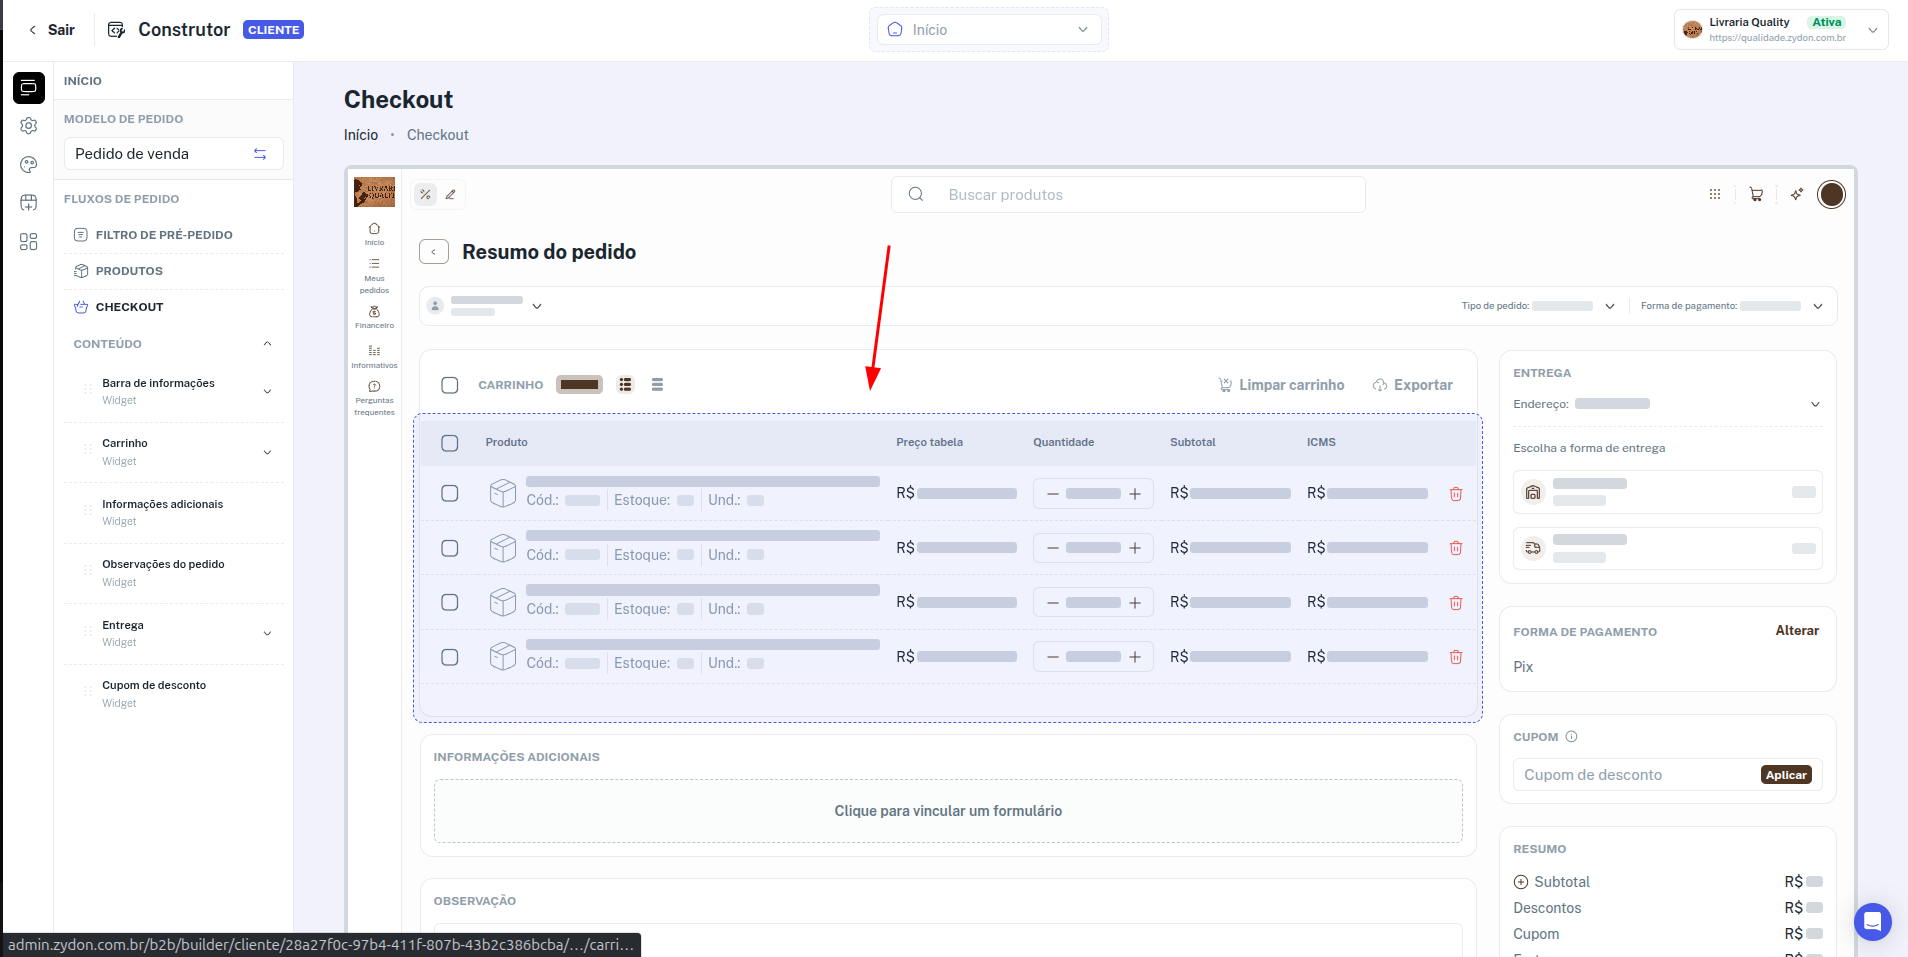Delete the second cart product row

[1456, 548]
